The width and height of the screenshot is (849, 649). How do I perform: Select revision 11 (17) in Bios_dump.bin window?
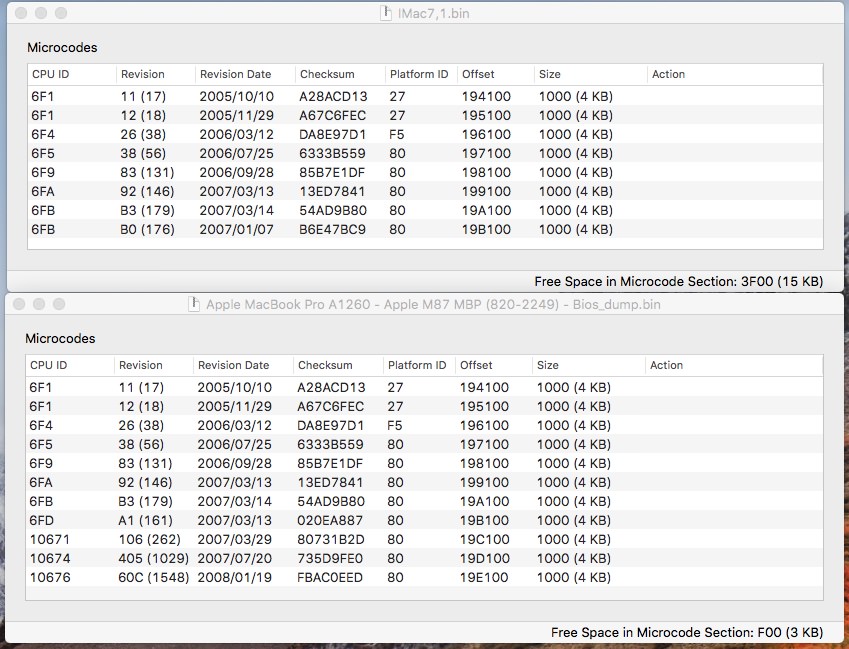click(141, 388)
